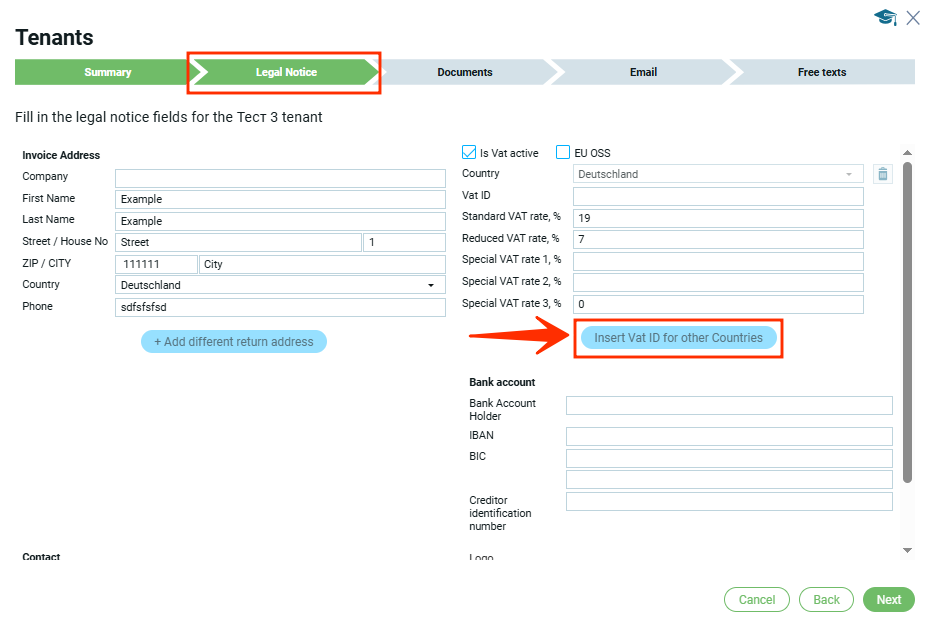The width and height of the screenshot is (925, 617).
Task: Uncheck the Is Vat active checkbox
Action: 469,153
